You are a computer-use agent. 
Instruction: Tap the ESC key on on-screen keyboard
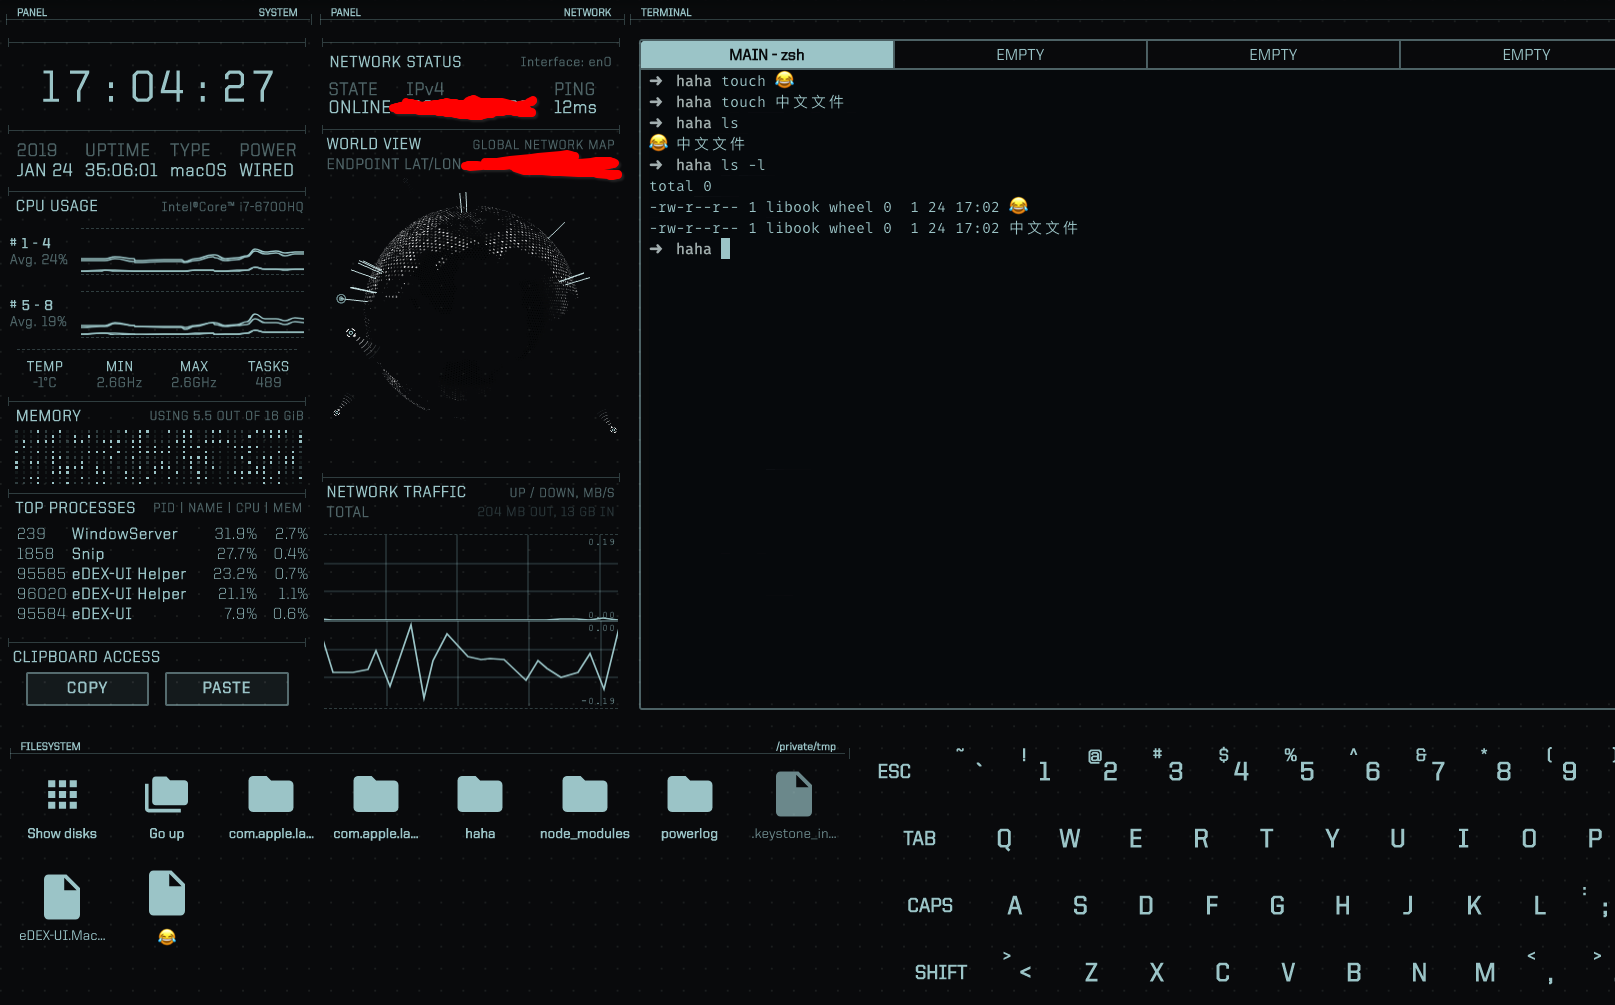(x=894, y=771)
